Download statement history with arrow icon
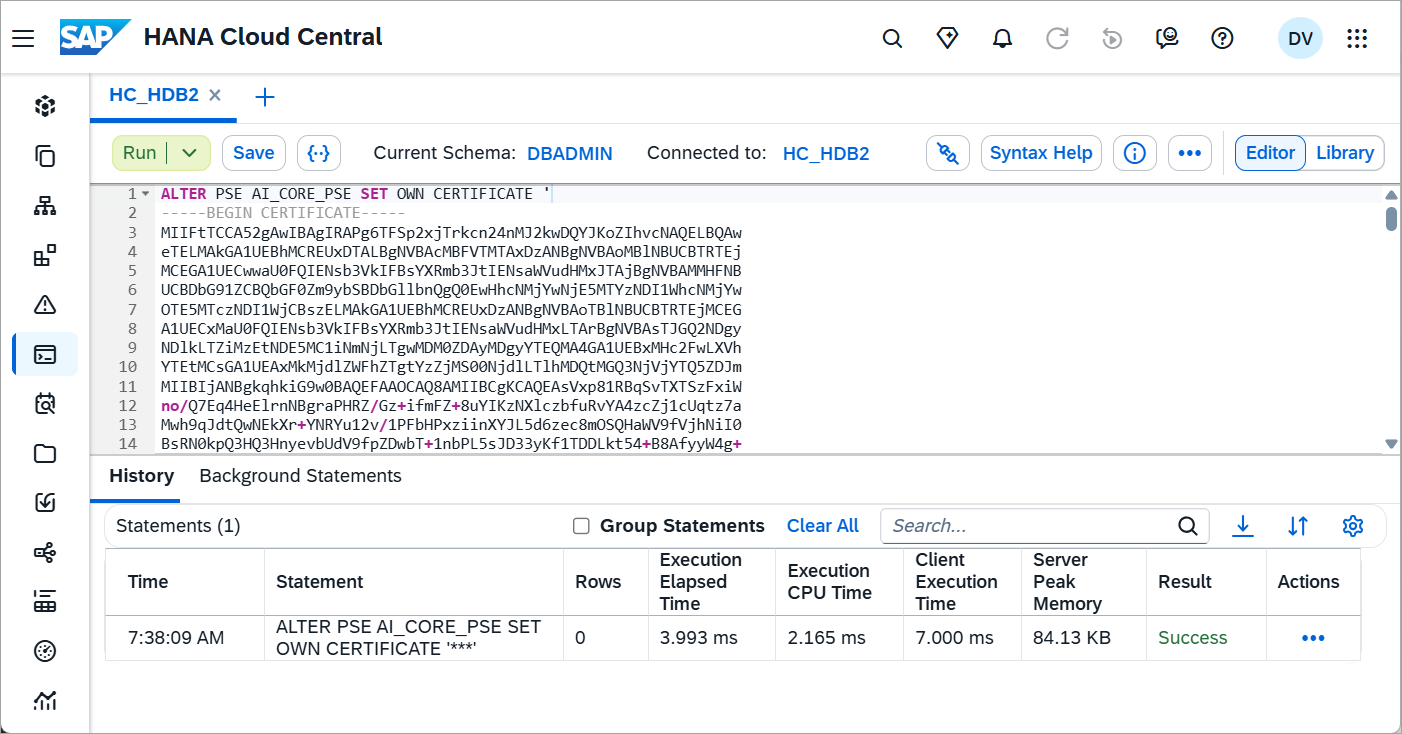This screenshot has width=1402, height=734. (x=1243, y=526)
